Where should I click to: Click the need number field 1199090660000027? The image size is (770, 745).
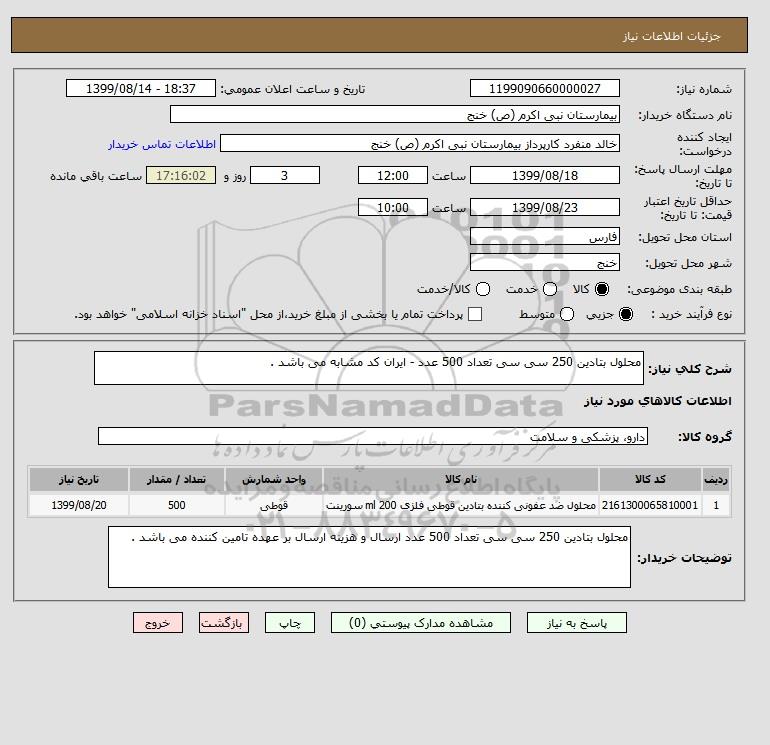(x=545, y=88)
